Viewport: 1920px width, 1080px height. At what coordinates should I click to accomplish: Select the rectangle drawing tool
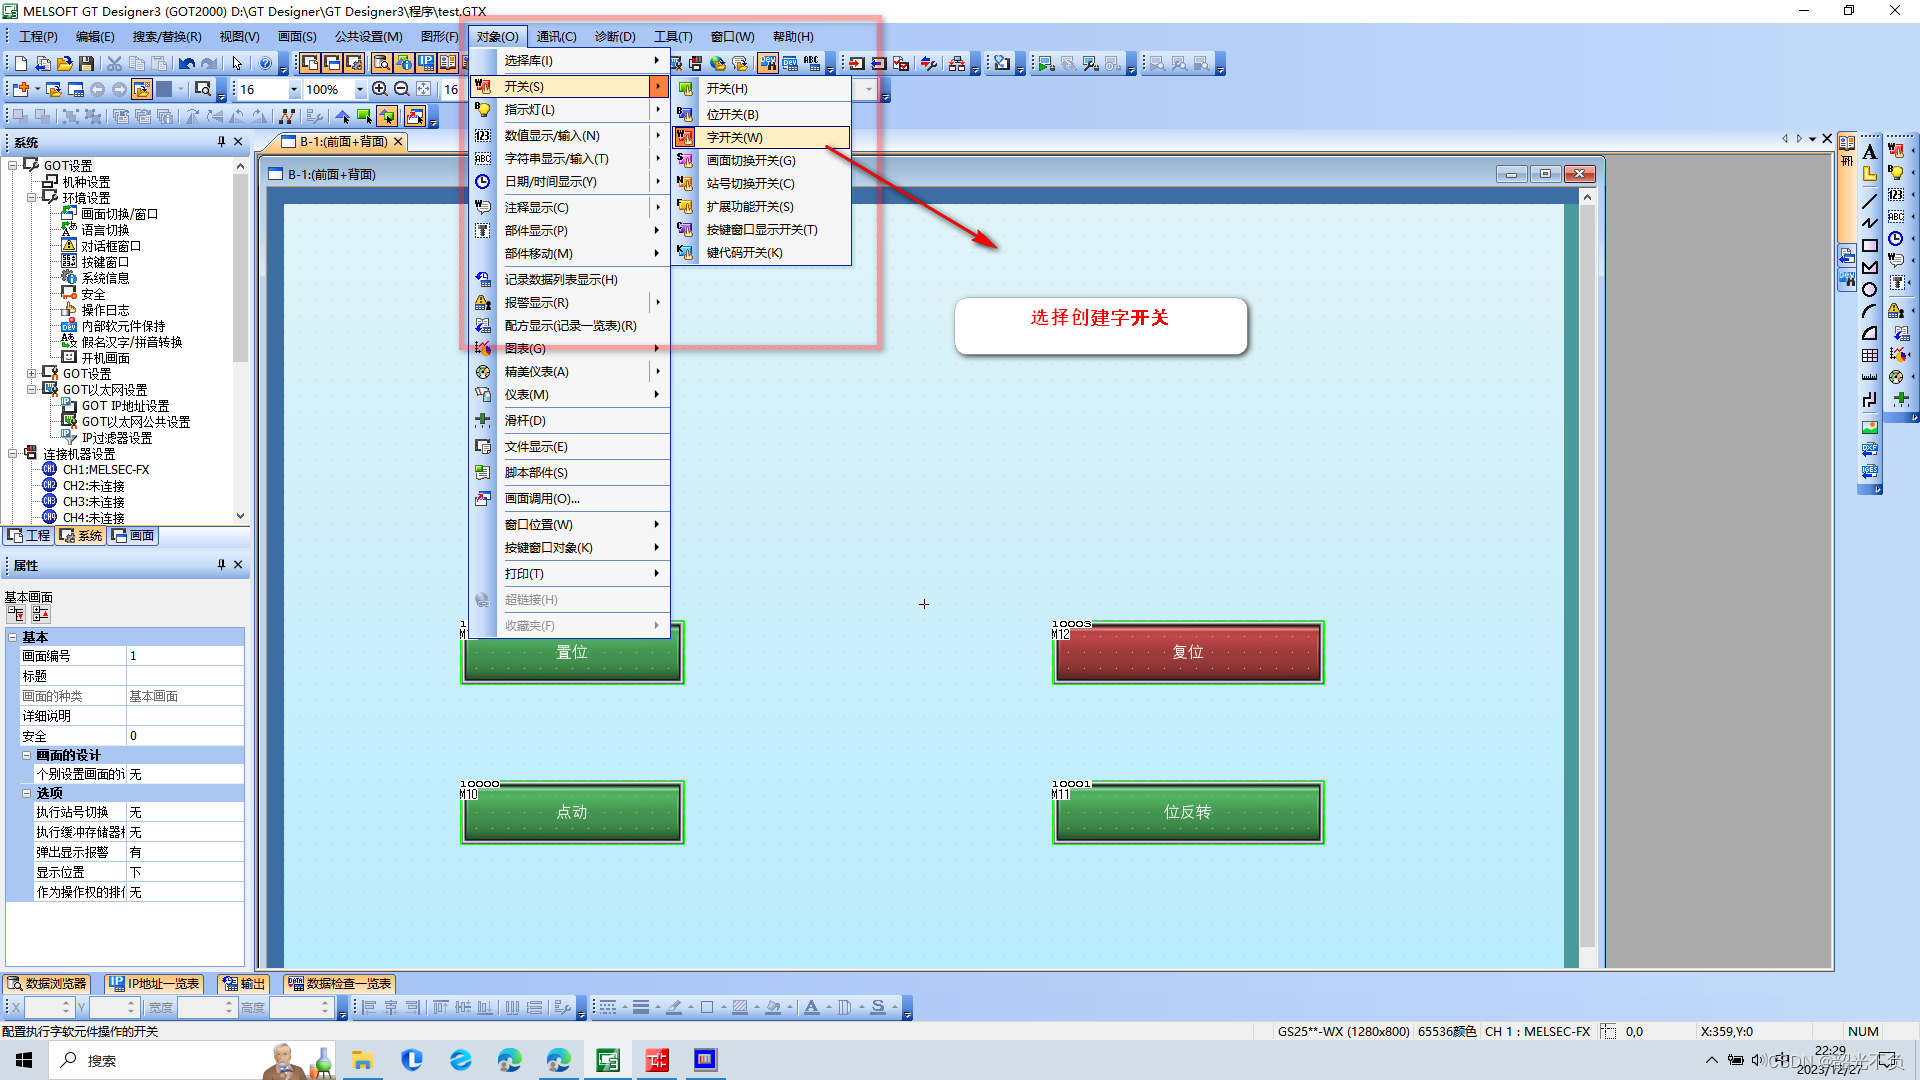click(x=1869, y=246)
